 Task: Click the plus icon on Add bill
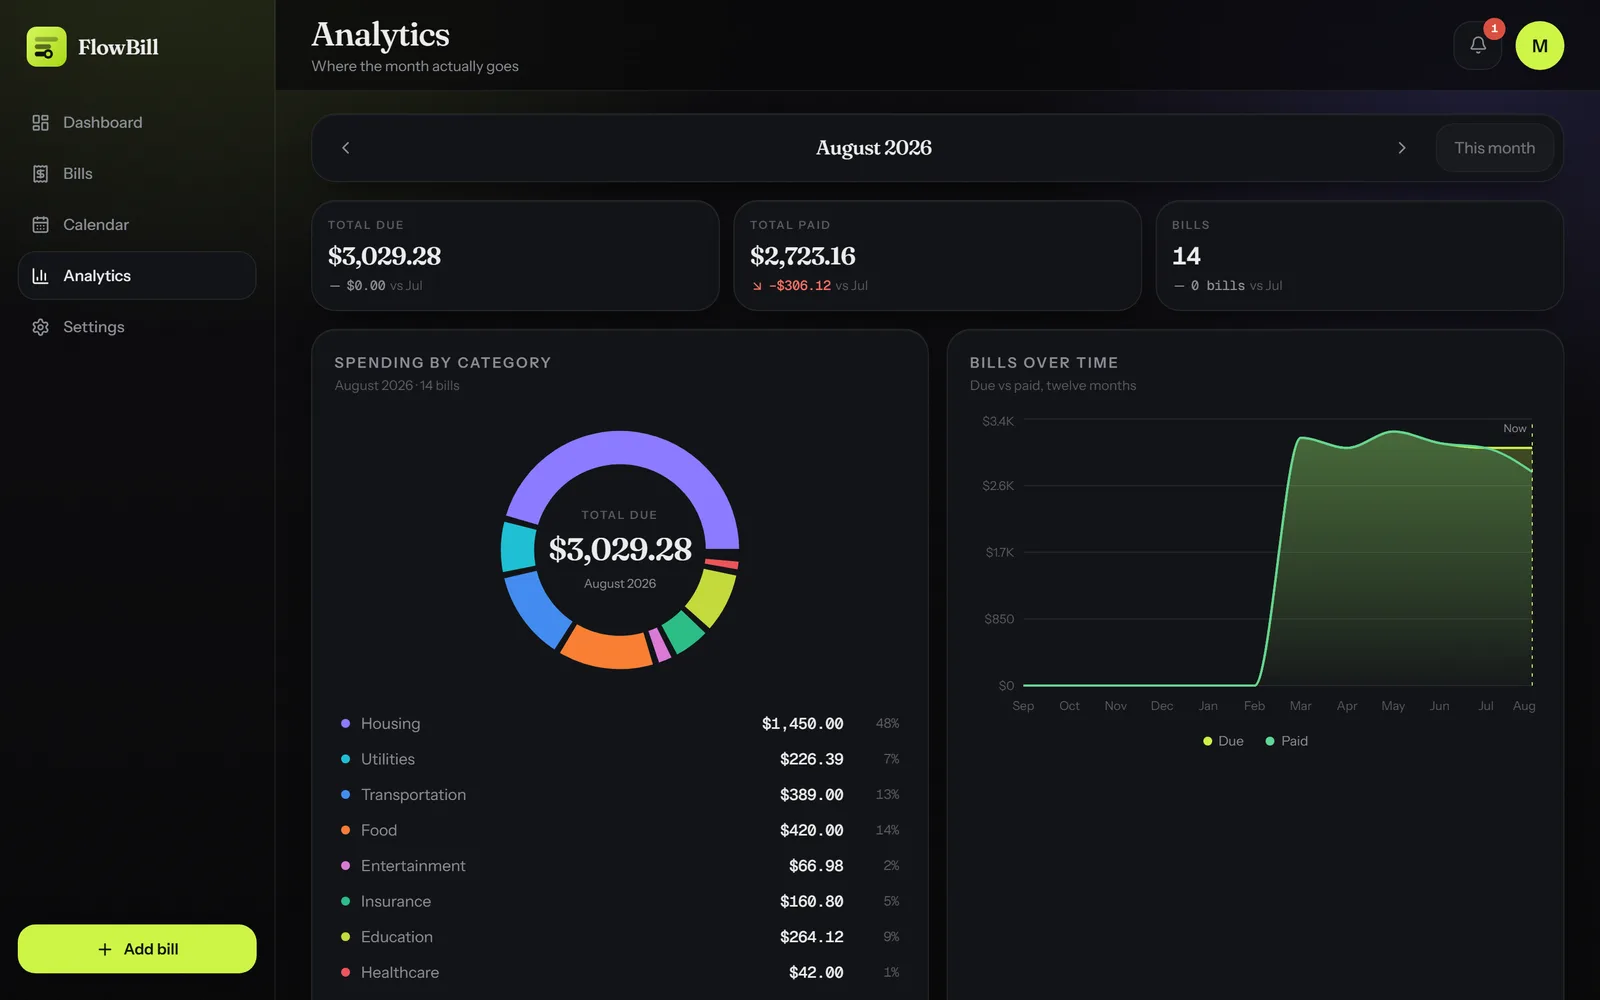[x=105, y=949]
